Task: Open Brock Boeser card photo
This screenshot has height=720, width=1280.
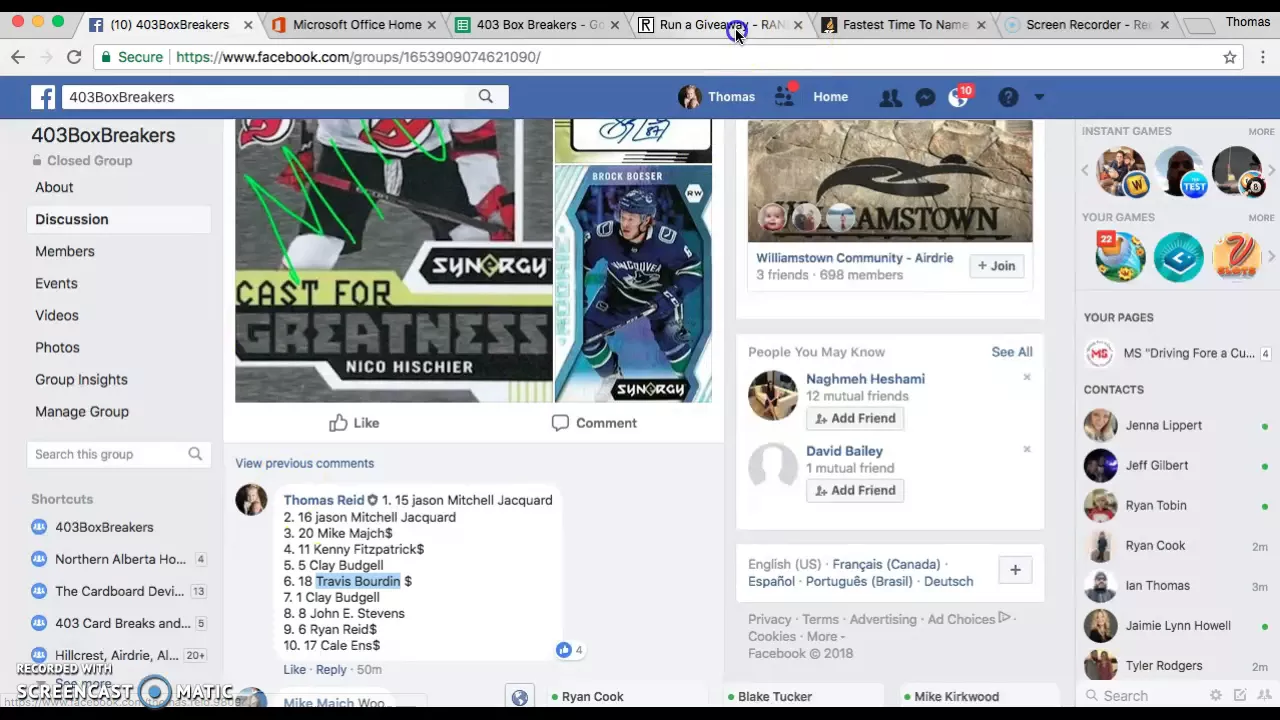Action: coord(633,284)
